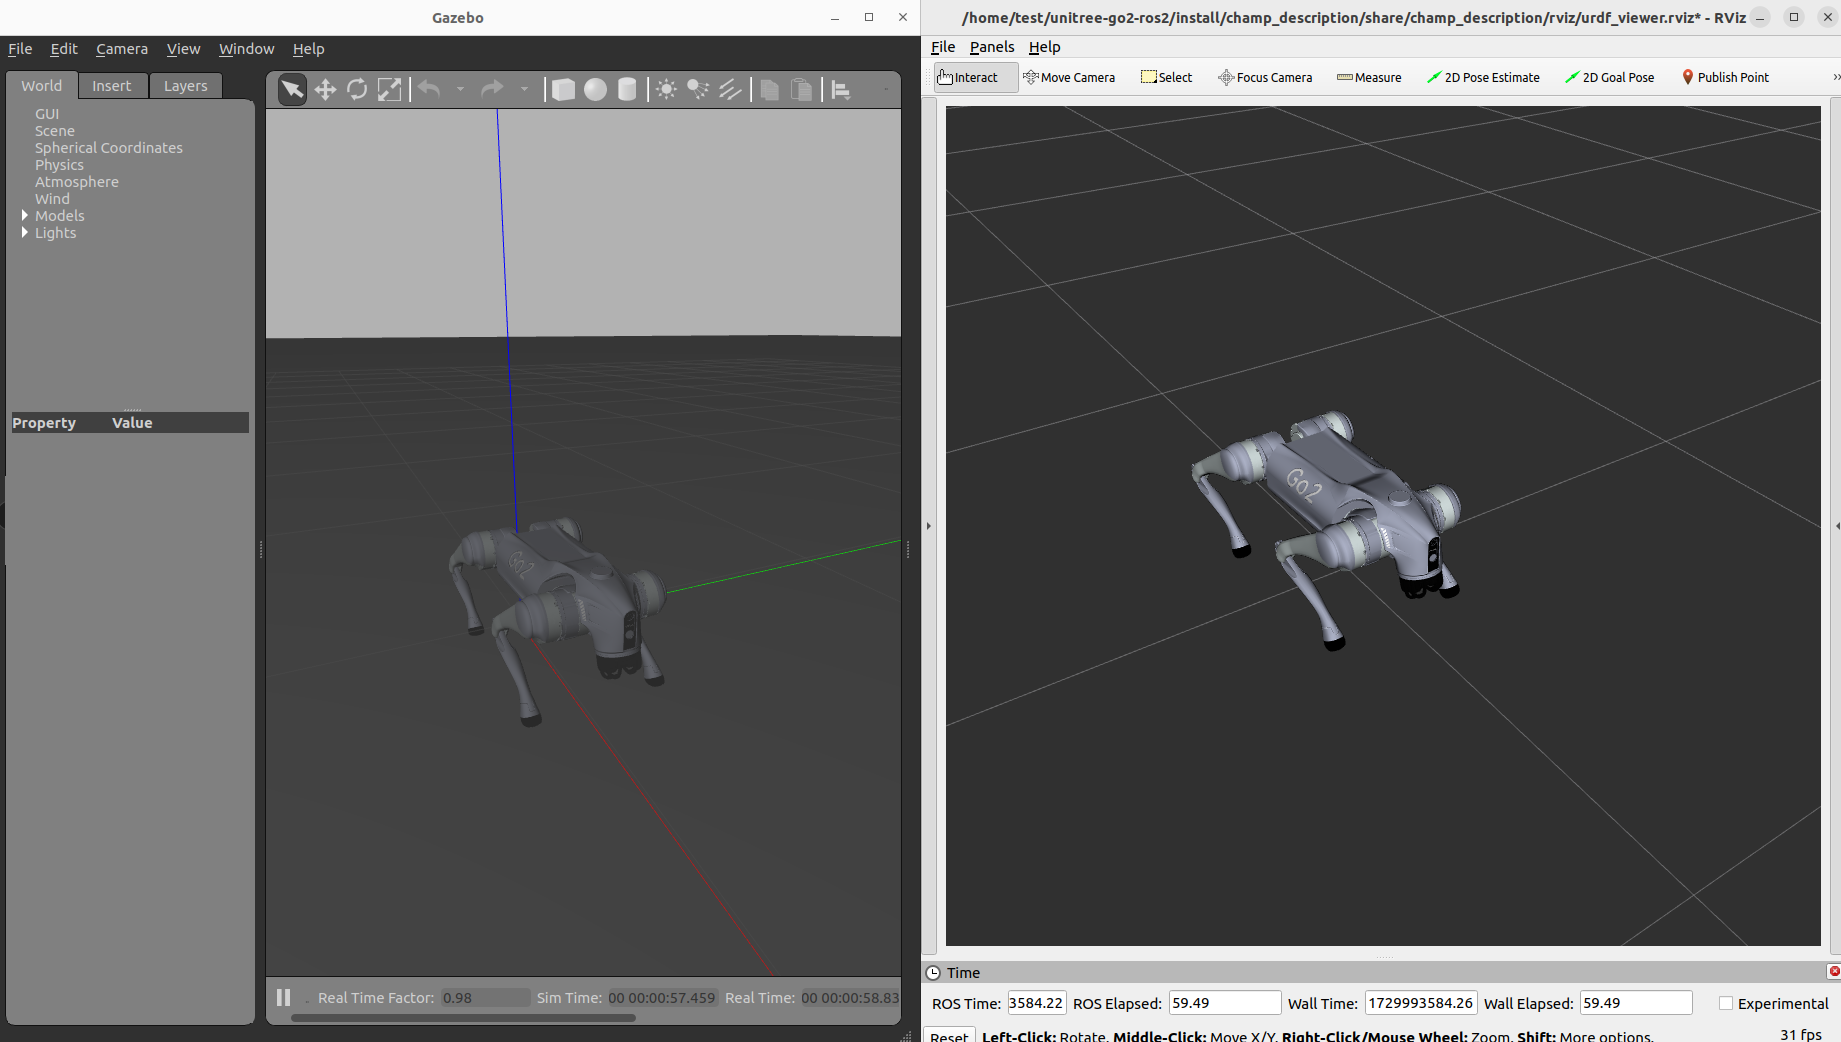Viewport: 1841px width, 1042px height.
Task: Select the Rotate mode tool in Gazebo
Action: [x=357, y=90]
